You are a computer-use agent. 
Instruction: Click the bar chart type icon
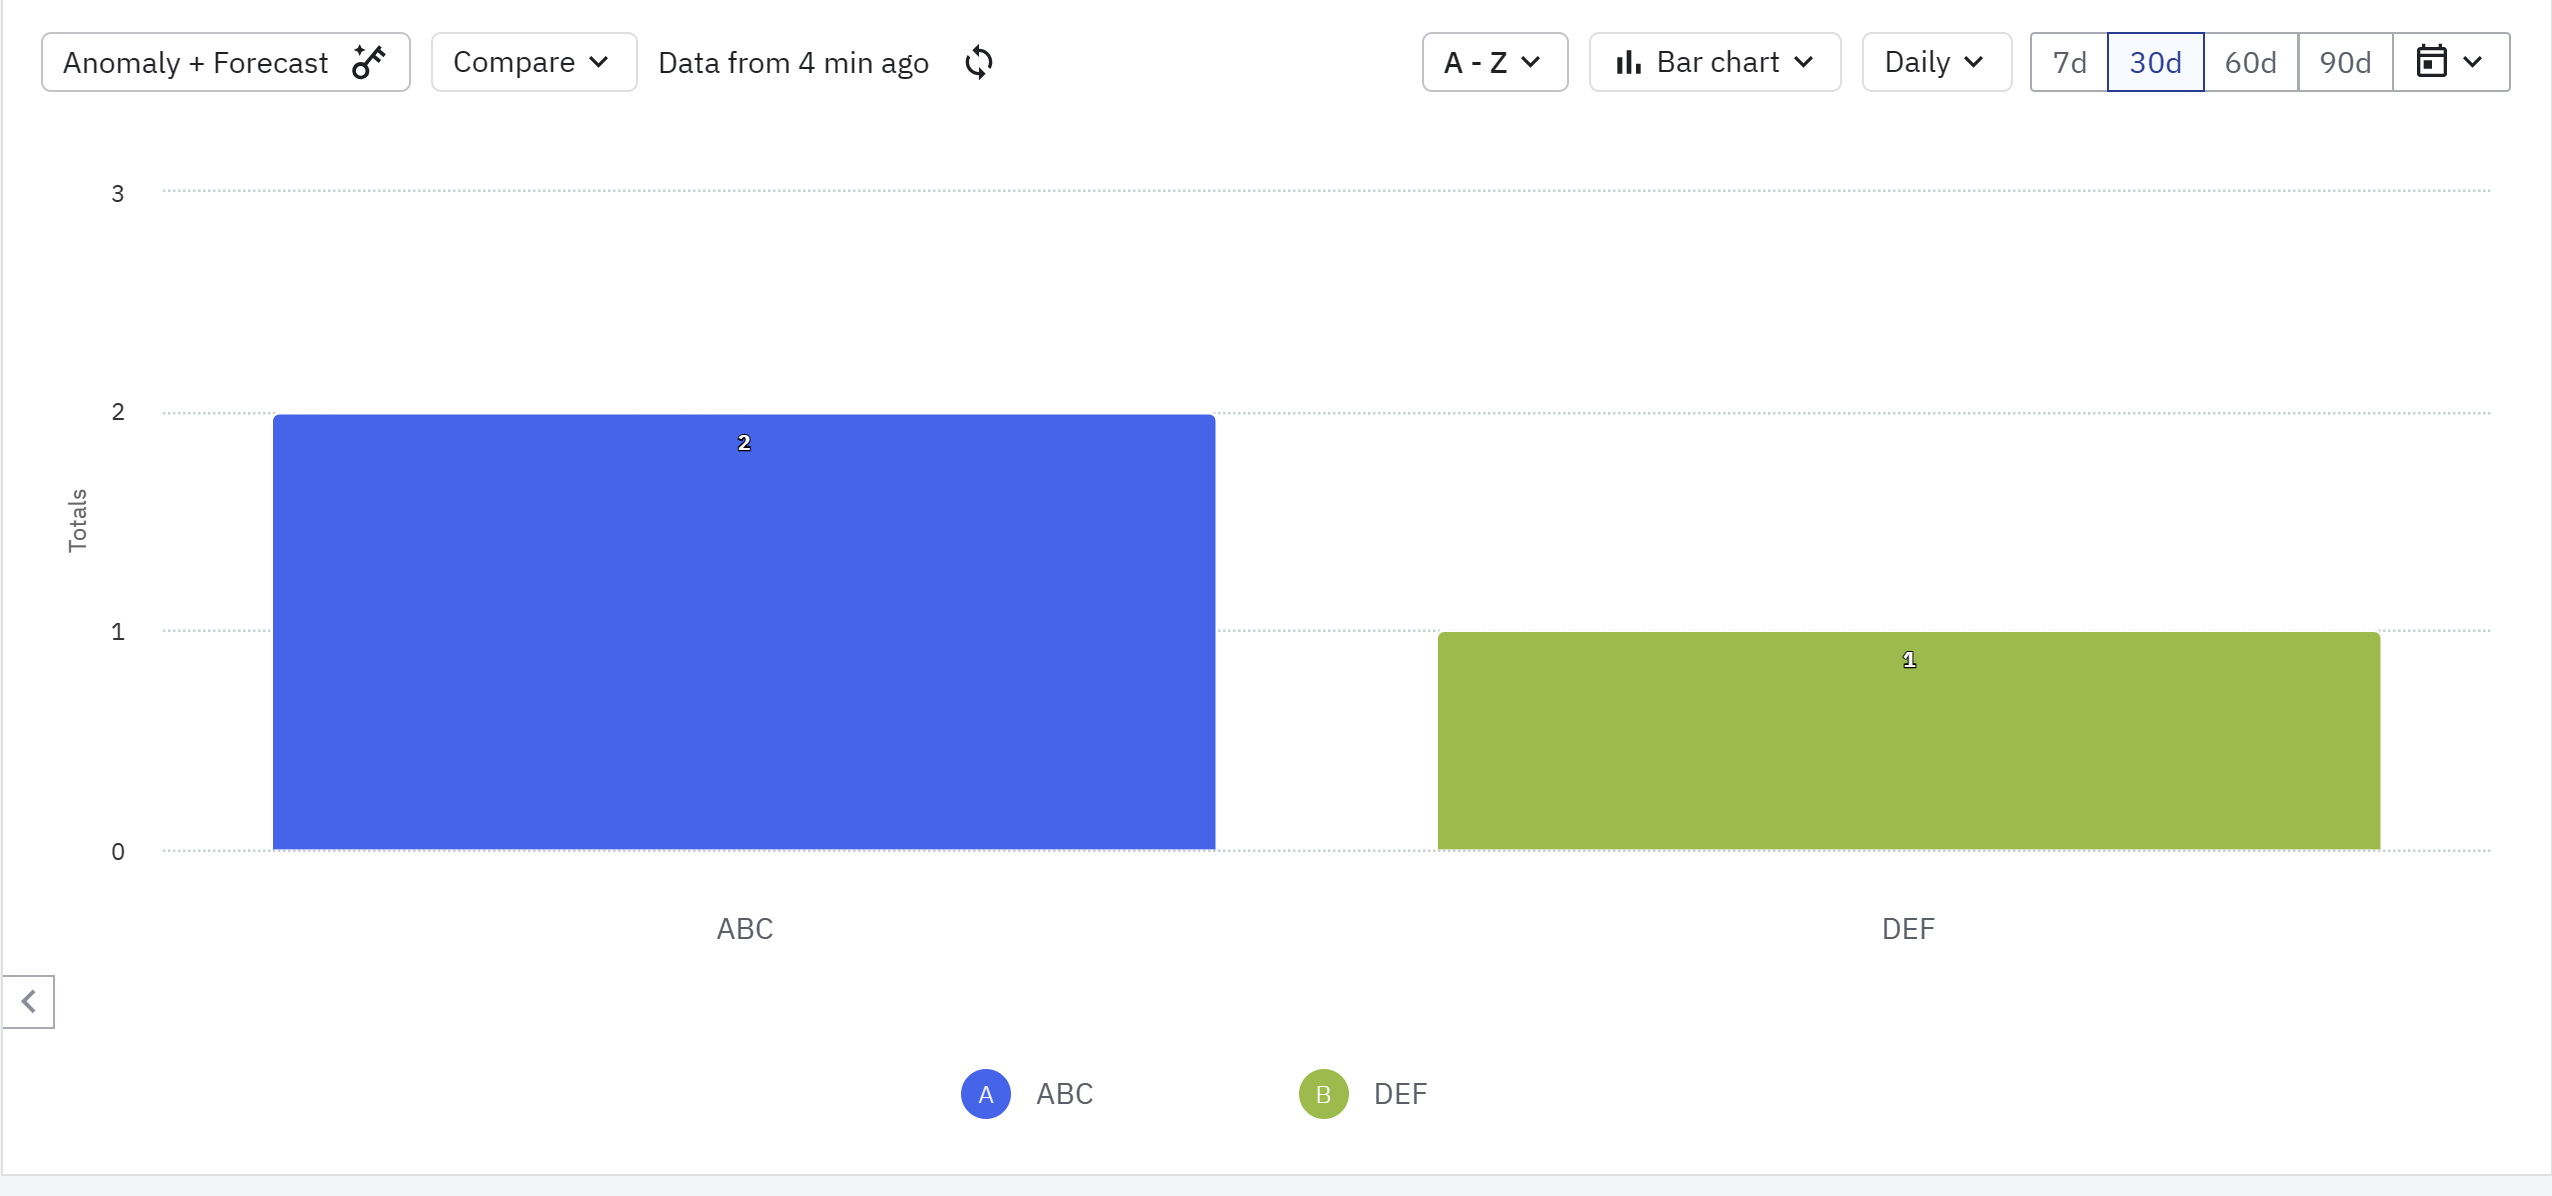1628,62
